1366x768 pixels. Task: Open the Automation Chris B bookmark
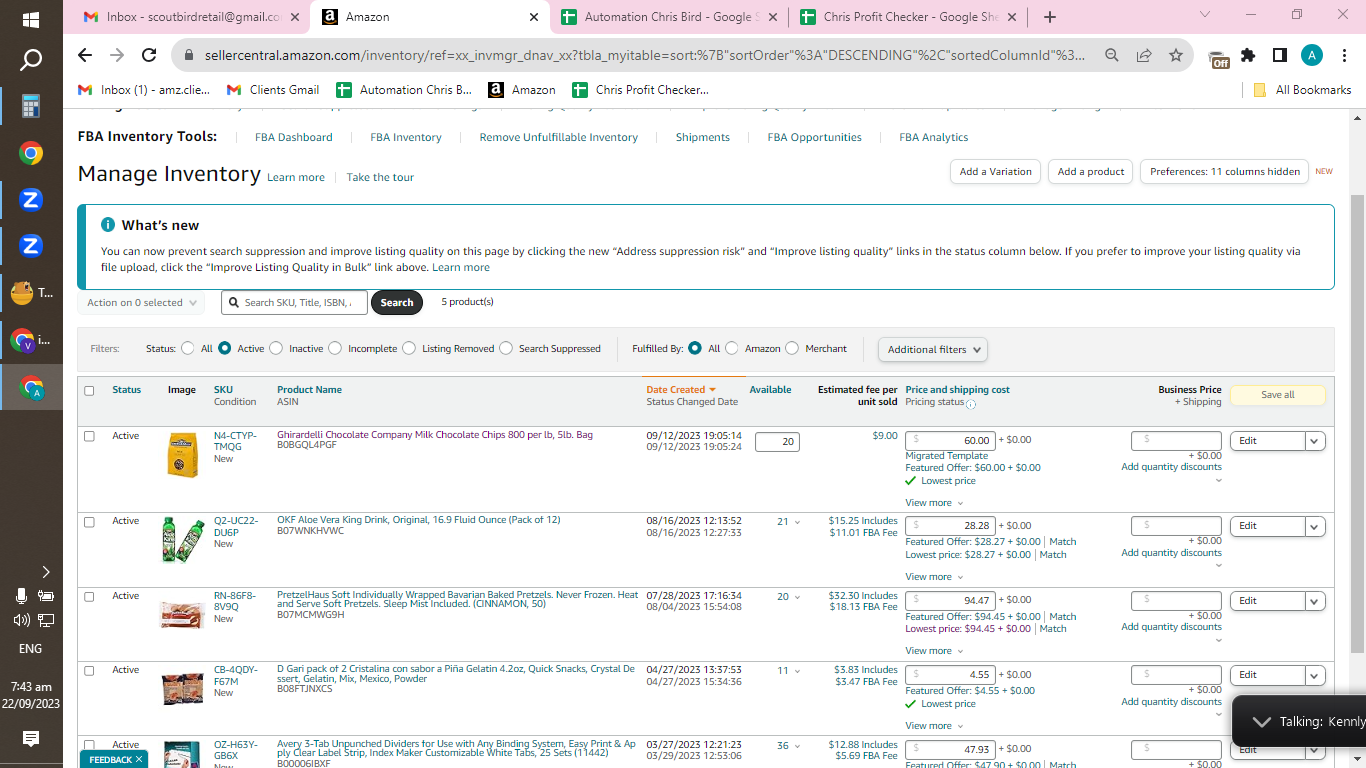coord(404,90)
